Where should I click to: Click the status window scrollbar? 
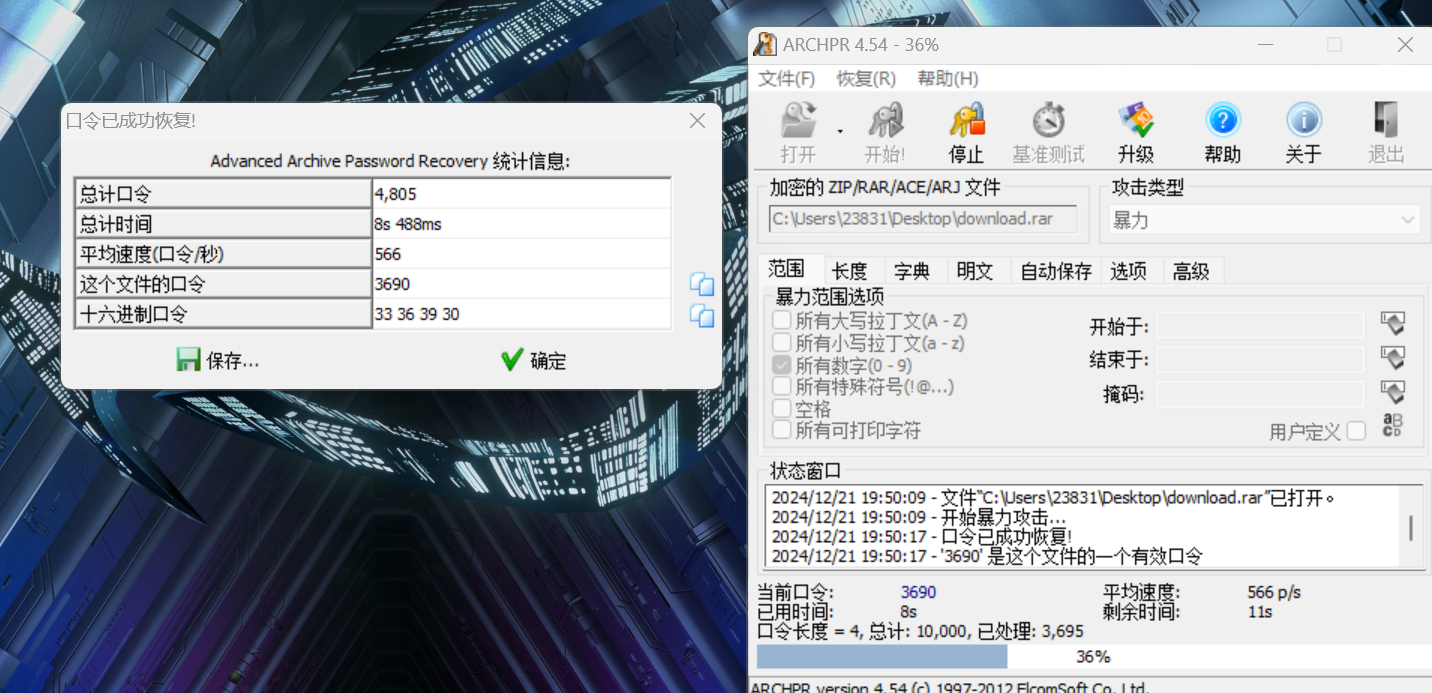(x=1411, y=529)
